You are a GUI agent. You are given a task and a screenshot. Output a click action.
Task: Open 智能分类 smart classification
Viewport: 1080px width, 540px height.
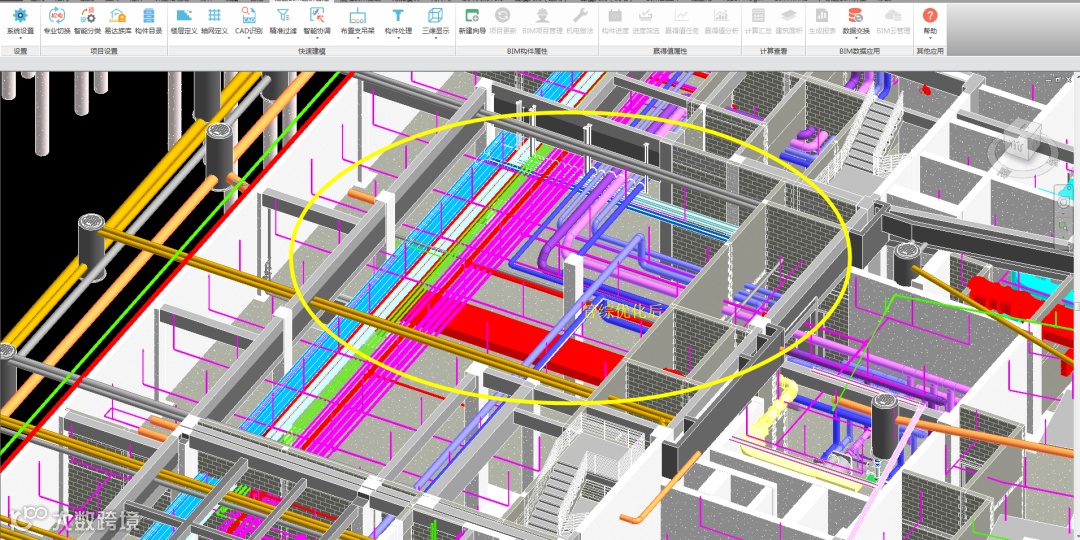click(87, 21)
